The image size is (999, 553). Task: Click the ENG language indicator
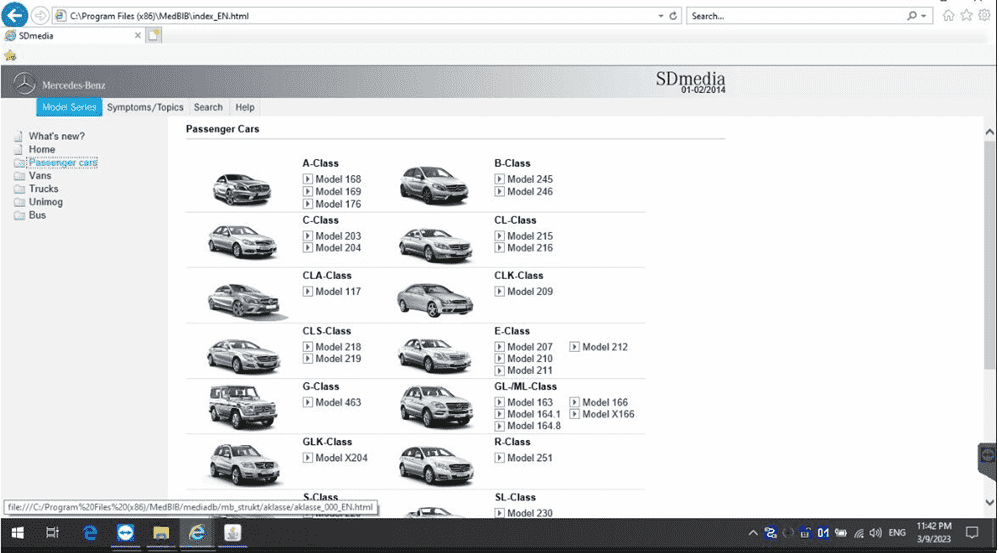tap(897, 533)
